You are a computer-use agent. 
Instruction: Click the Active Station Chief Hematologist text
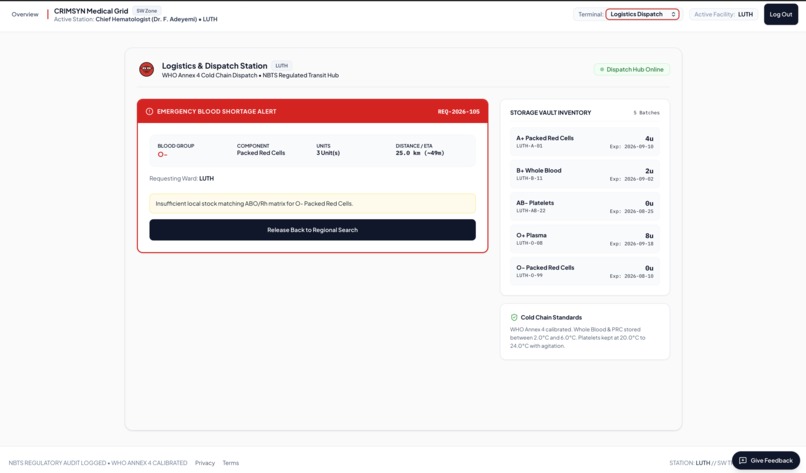[136, 19]
